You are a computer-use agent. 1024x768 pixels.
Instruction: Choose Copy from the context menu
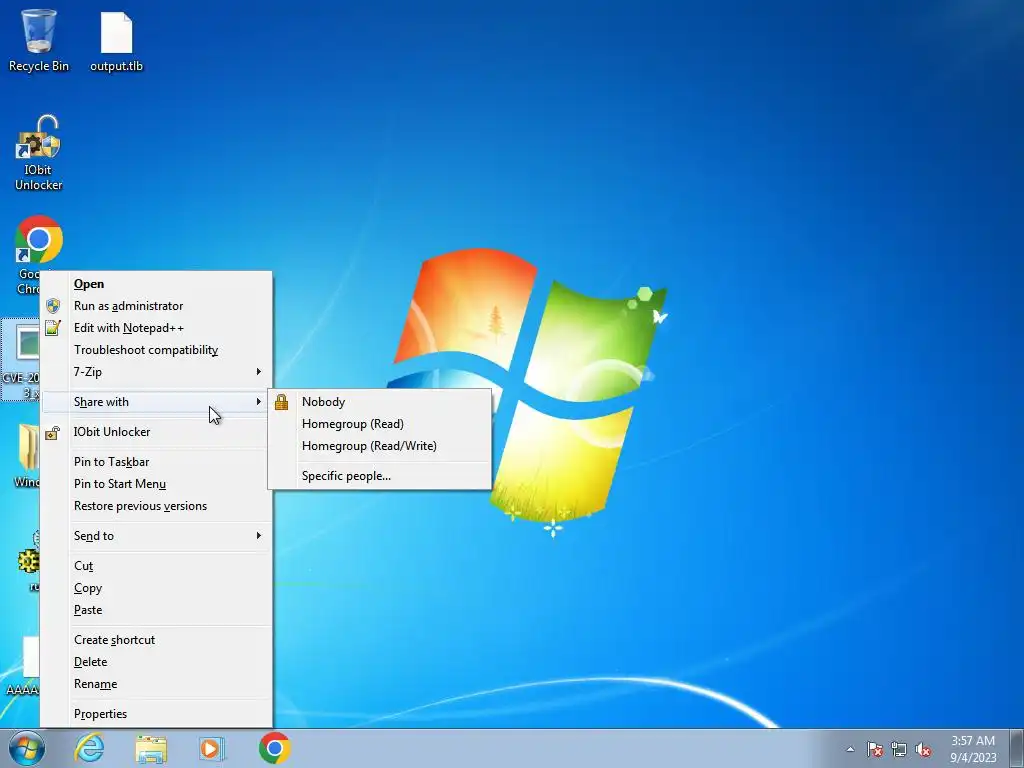(x=157, y=588)
